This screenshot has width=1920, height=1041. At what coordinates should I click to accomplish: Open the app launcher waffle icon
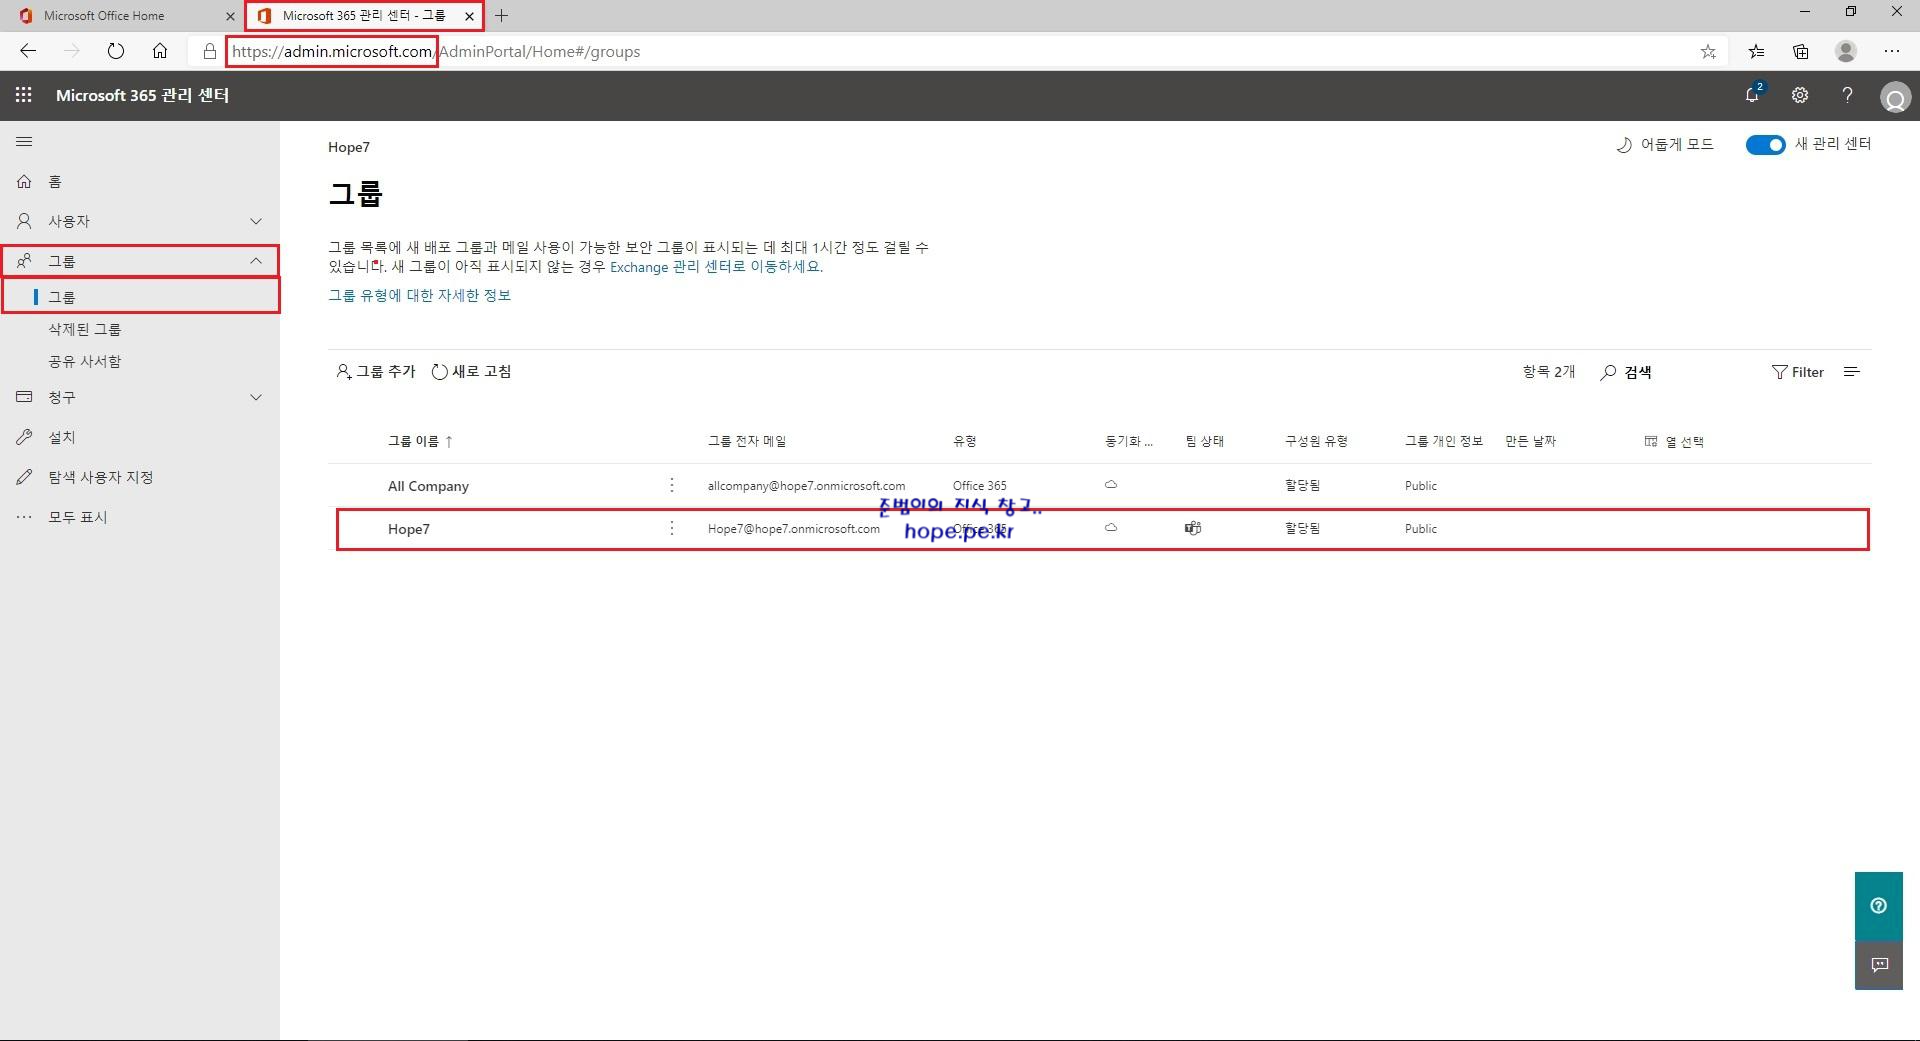click(24, 95)
